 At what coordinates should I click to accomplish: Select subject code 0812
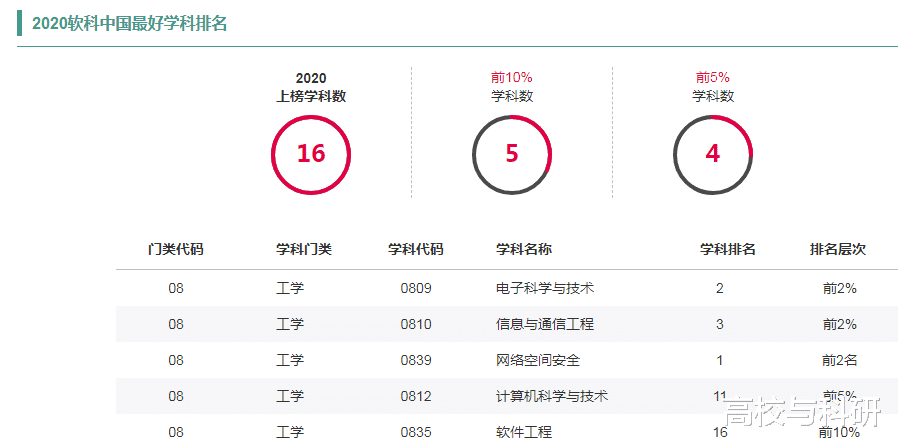tap(416, 396)
